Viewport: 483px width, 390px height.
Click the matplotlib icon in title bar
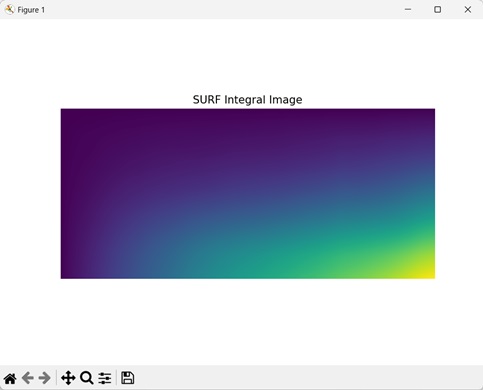click(x=9, y=10)
